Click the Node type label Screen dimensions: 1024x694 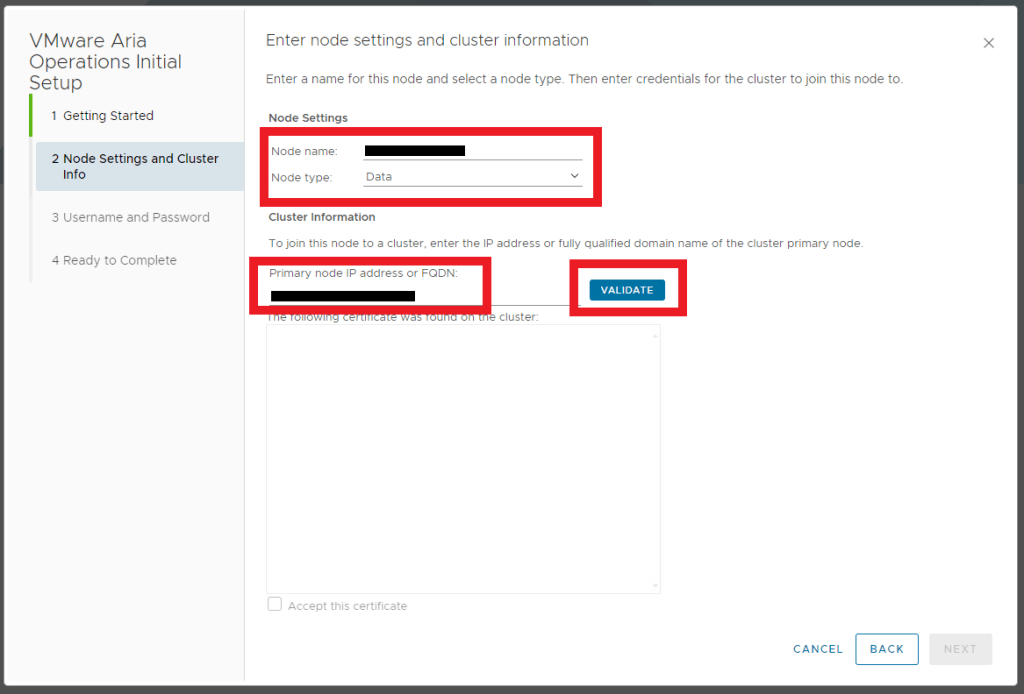tap(301, 177)
